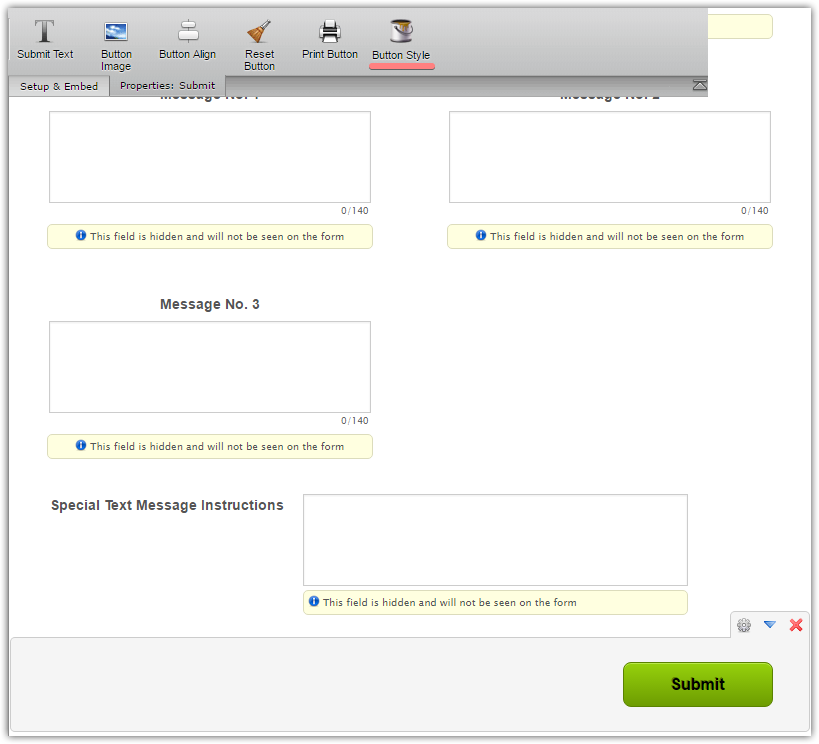Delete the submit field with red X
The width and height of the screenshot is (819, 744).
pyautogui.click(x=796, y=625)
